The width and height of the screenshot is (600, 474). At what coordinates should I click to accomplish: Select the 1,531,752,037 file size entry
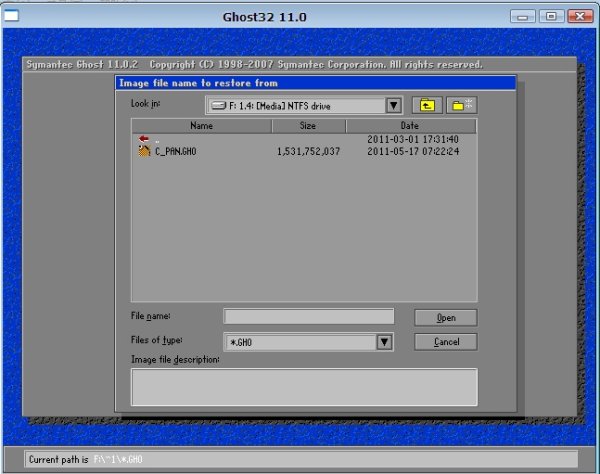click(308, 152)
